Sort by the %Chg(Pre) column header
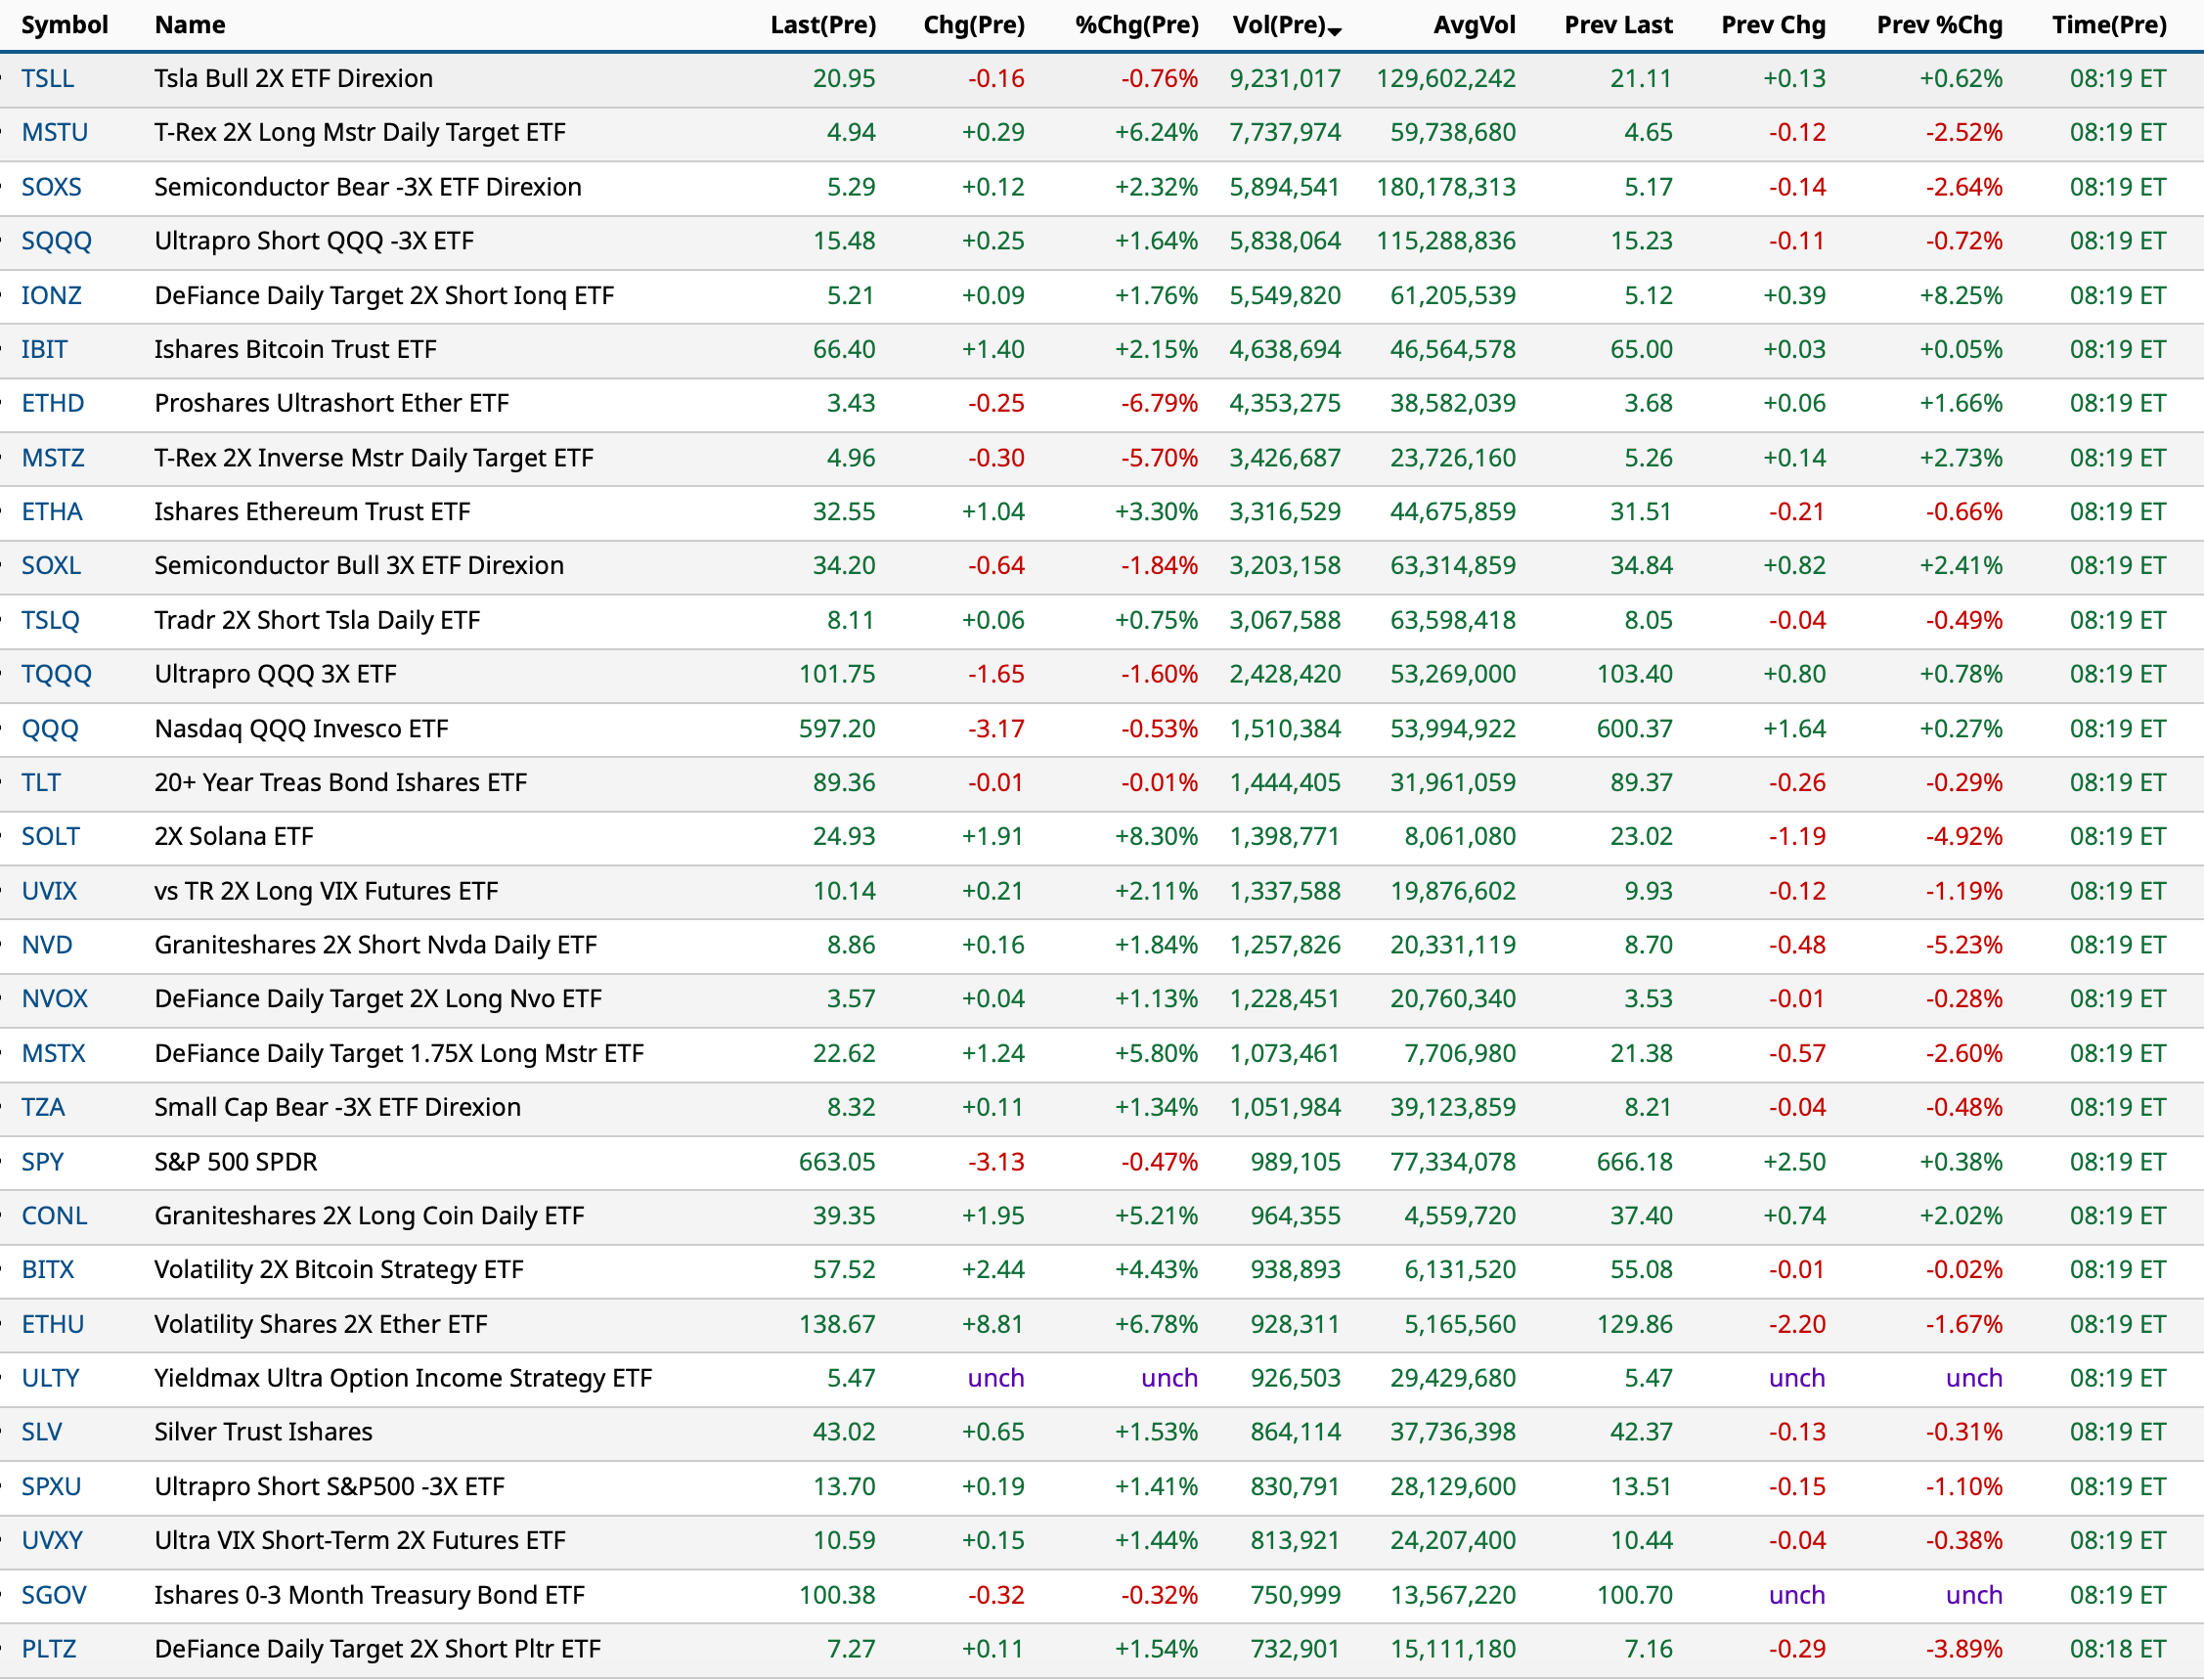The image size is (2204, 1680). point(1136,25)
